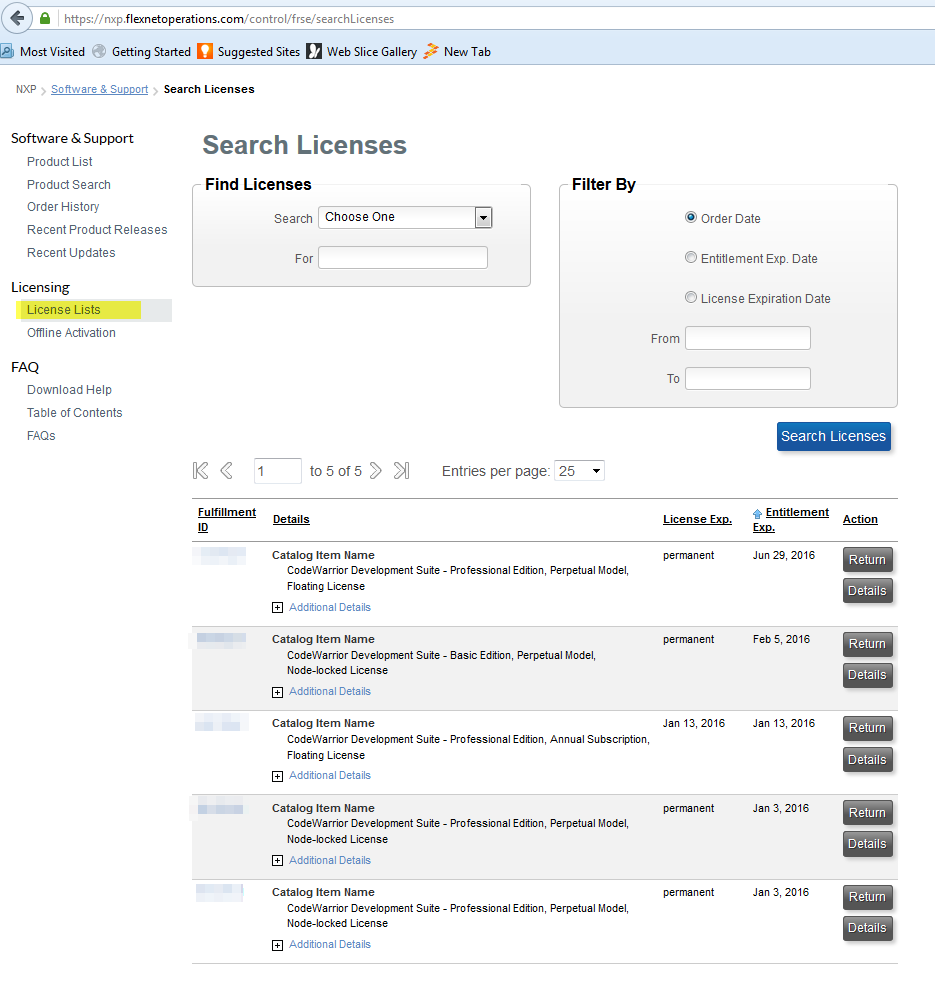Click the Action column header
Viewport: 935px width, 989px height.
pos(860,519)
